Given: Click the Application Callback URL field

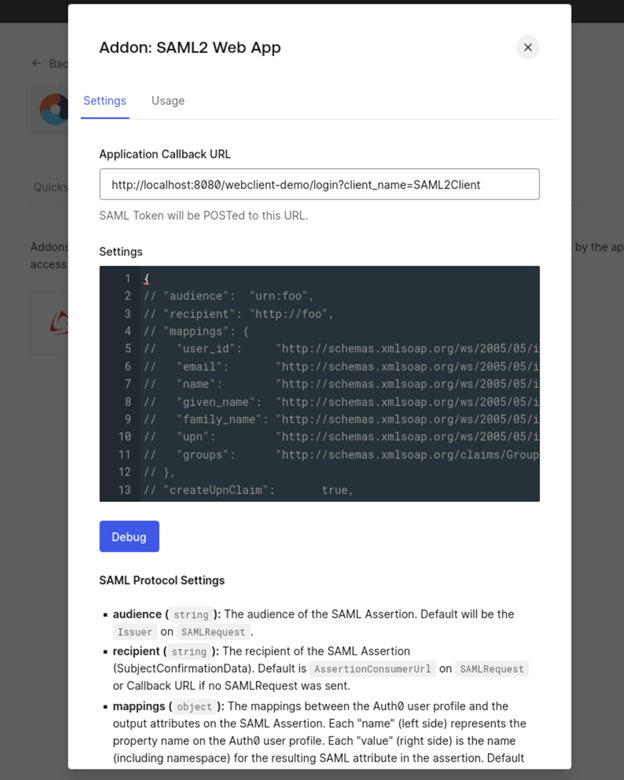Looking at the screenshot, I should pos(319,185).
